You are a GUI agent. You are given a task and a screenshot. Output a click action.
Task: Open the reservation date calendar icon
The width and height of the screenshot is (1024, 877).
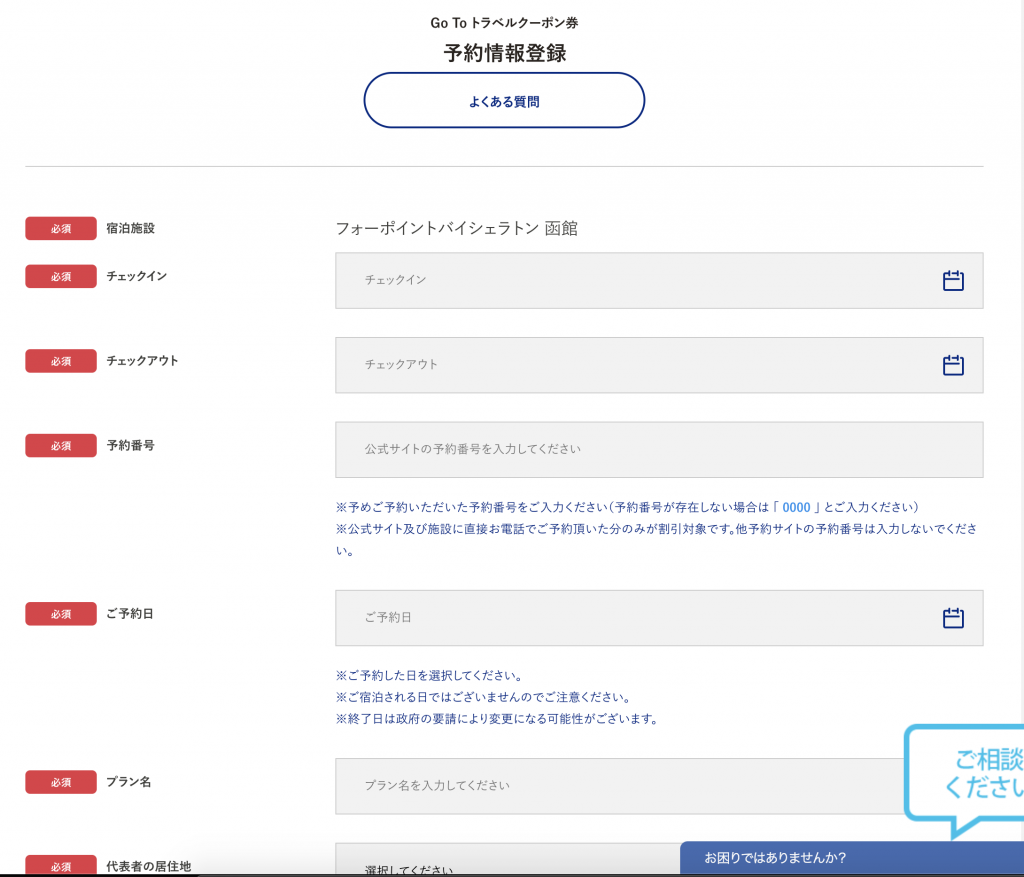[953, 618]
